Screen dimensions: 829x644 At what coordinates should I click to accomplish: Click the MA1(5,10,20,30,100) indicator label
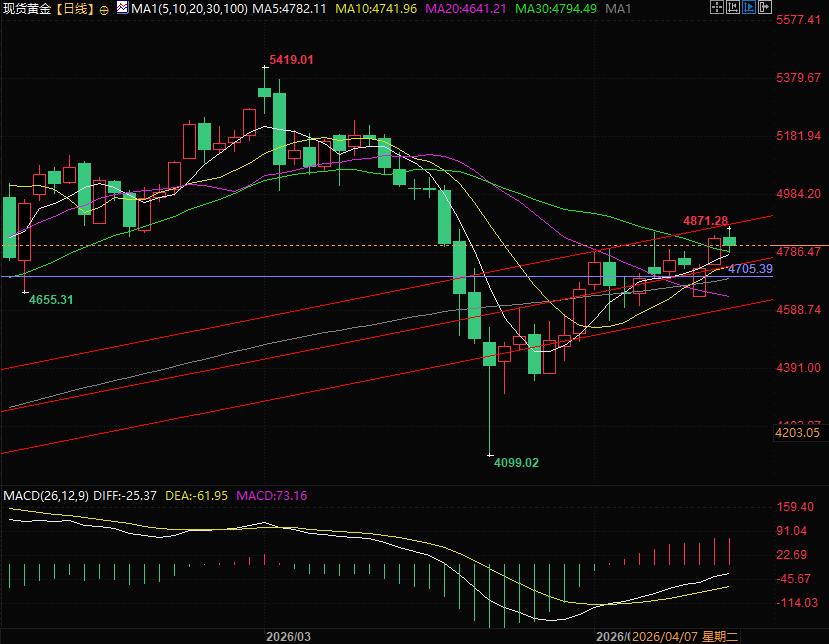189,9
